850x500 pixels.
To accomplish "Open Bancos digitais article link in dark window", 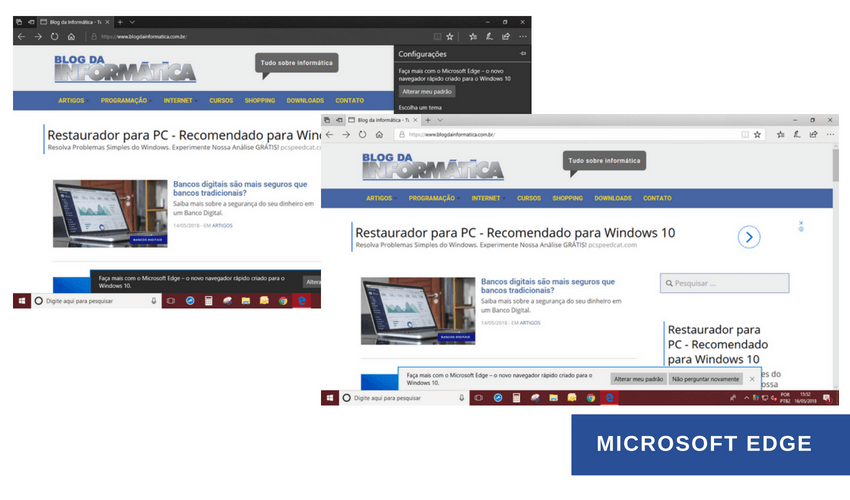I will point(240,188).
